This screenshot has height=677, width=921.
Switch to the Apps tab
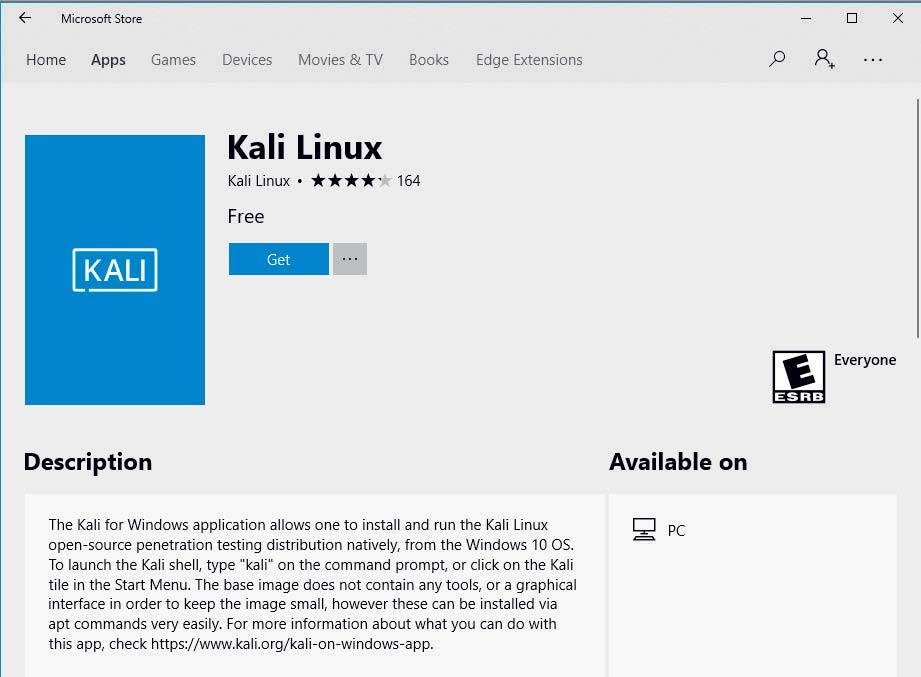pos(108,60)
